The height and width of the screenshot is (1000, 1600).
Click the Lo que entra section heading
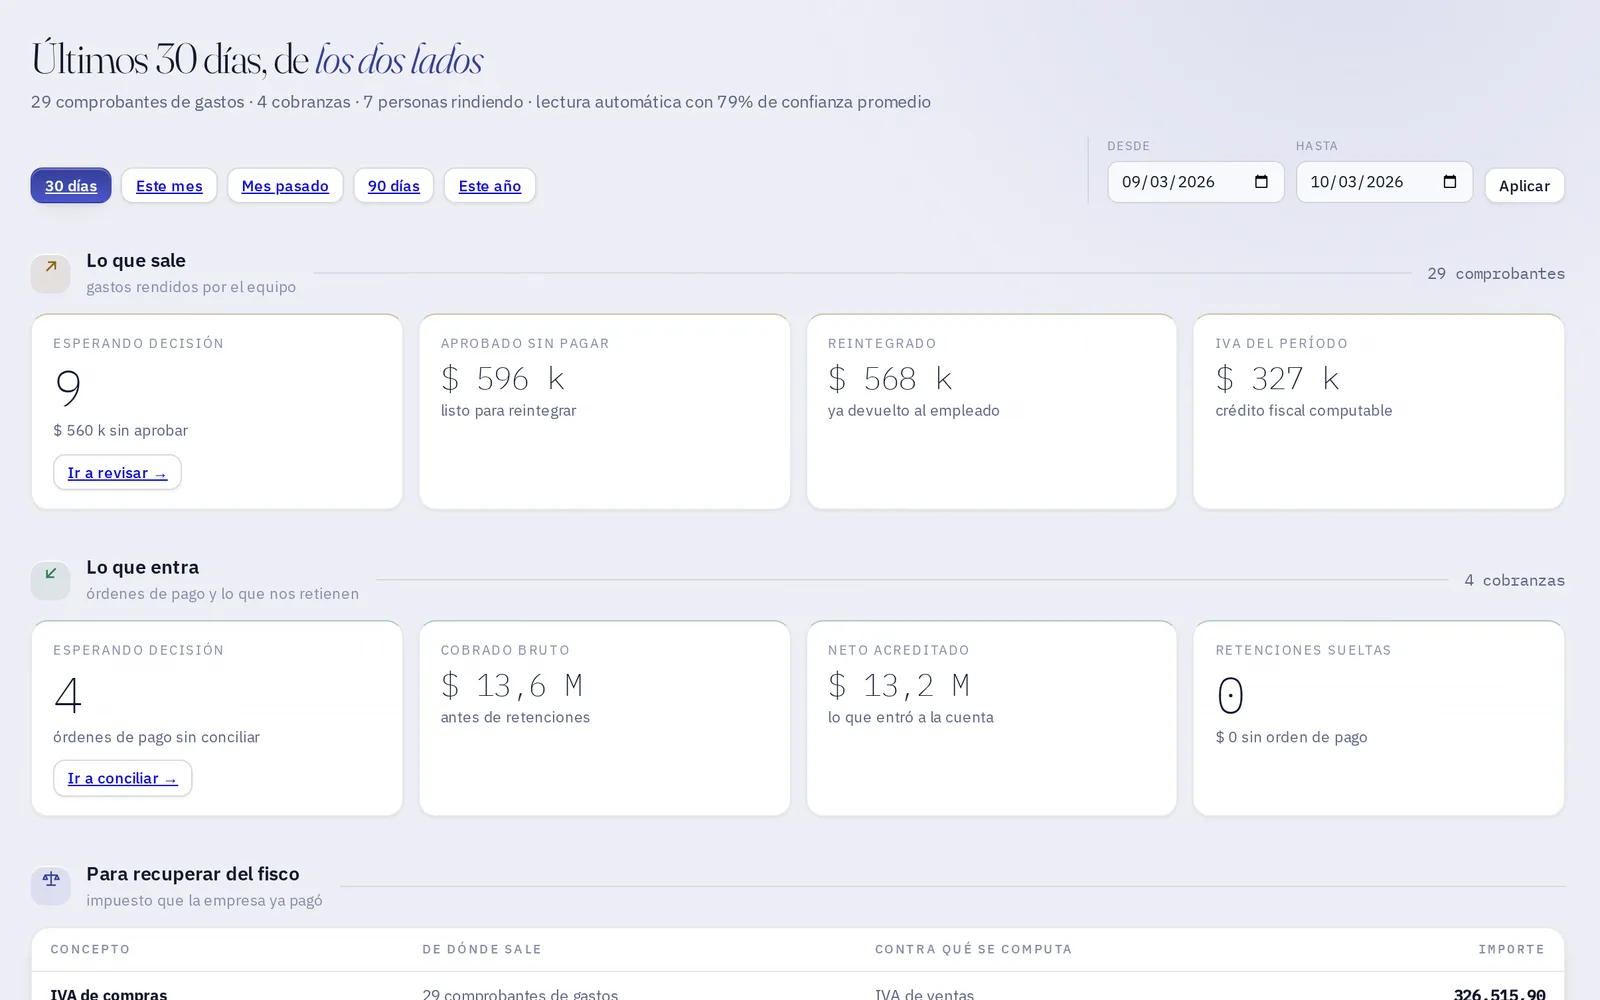[x=142, y=568]
